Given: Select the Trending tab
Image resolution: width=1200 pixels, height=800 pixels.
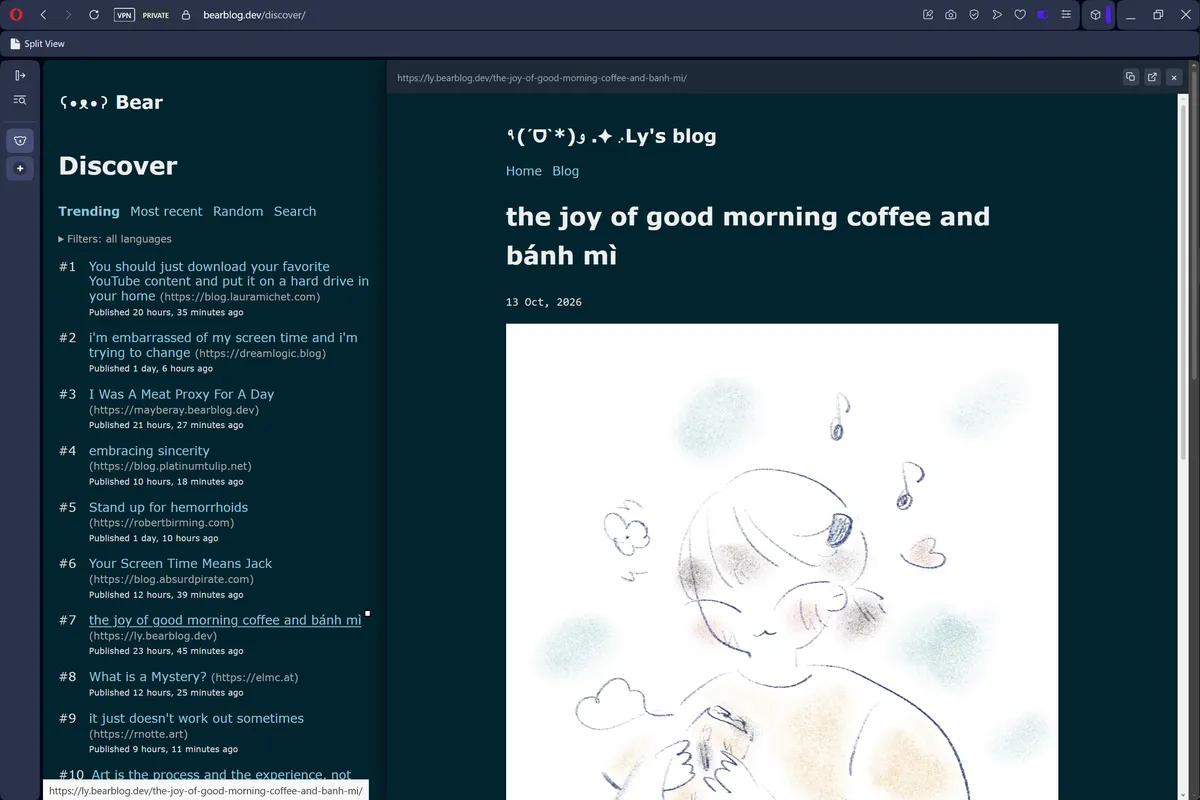Looking at the screenshot, I should click(89, 211).
